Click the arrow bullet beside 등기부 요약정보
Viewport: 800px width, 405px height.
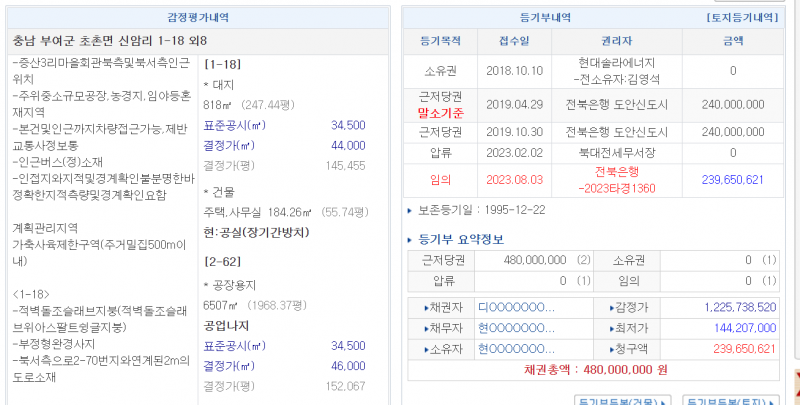tap(411, 239)
